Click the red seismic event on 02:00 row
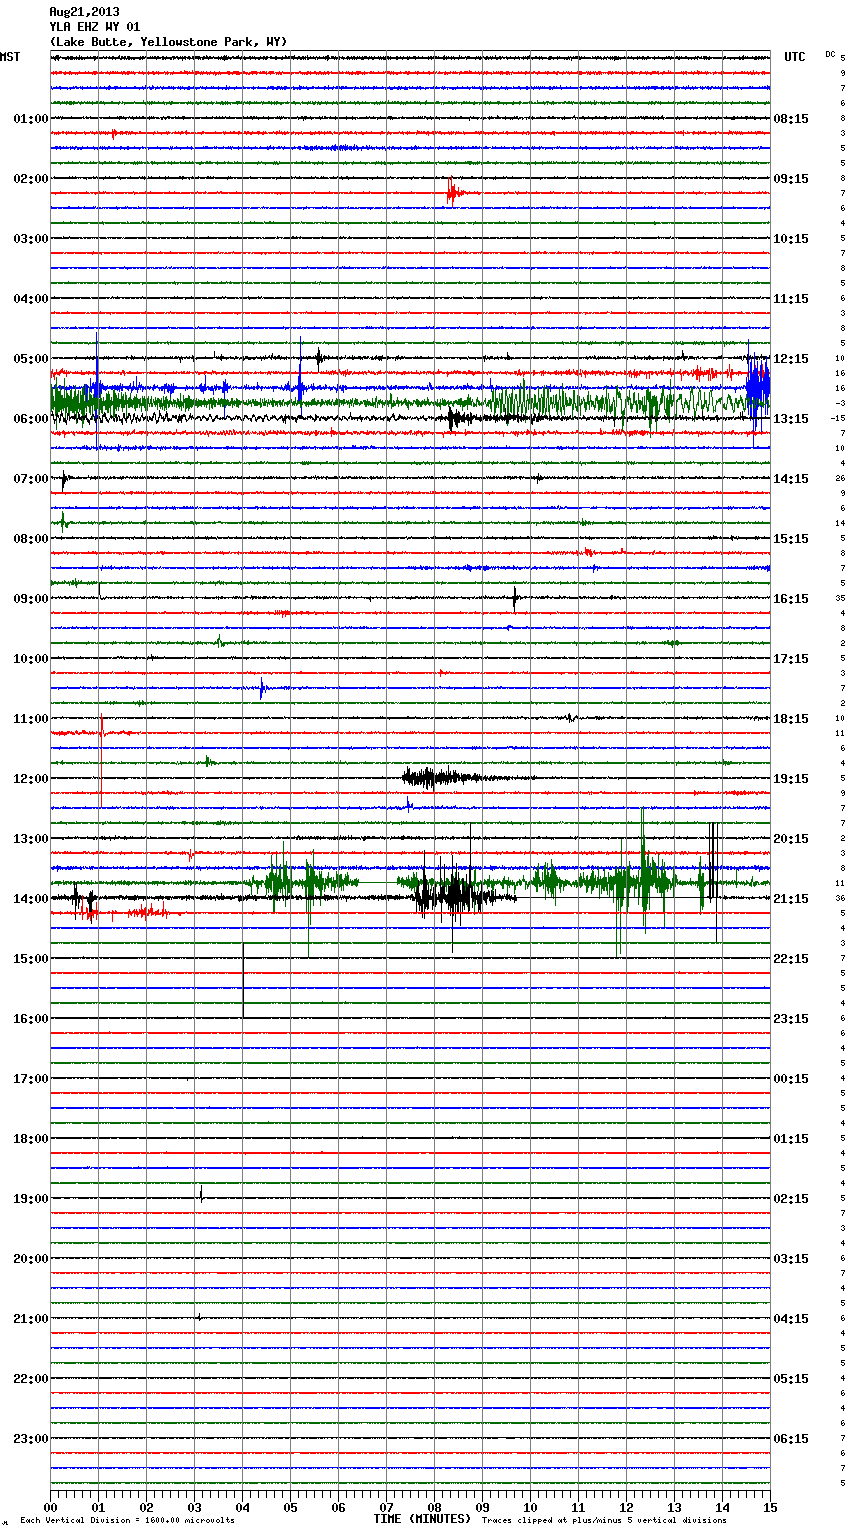The image size is (850, 1534). [x=455, y=192]
